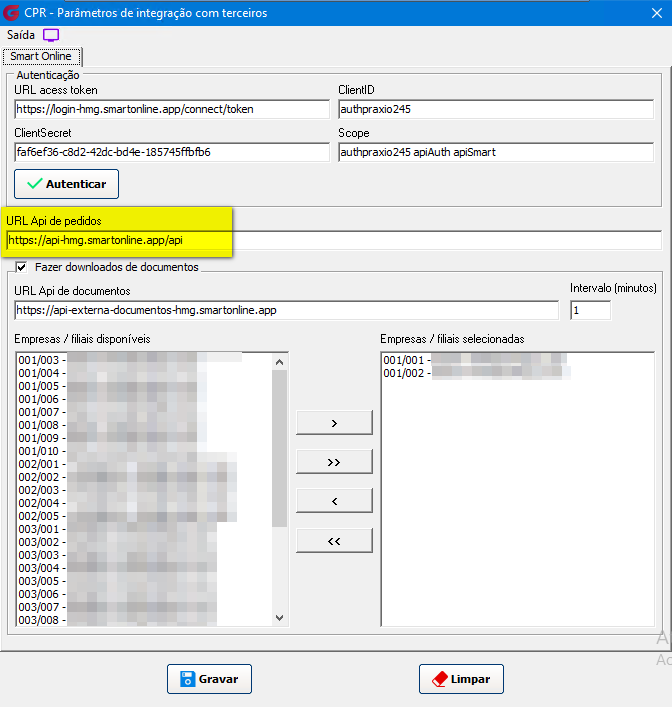Focus the URL Api de pedidos field
The height and width of the screenshot is (707, 672).
pyautogui.click(x=334, y=240)
